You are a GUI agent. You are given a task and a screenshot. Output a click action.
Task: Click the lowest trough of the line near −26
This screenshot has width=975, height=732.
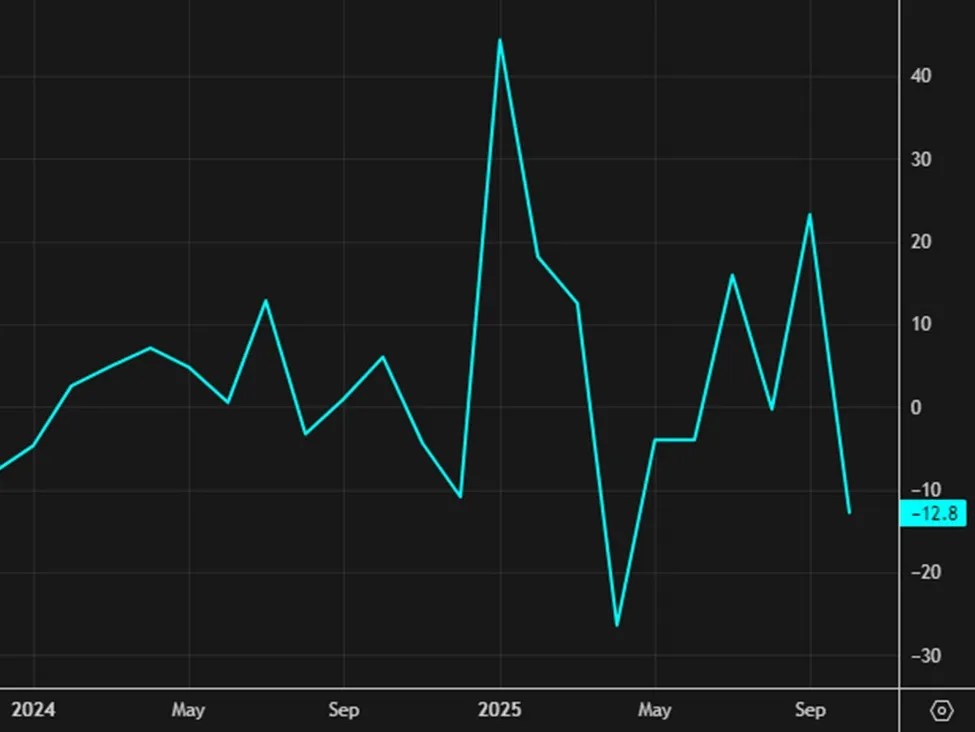[616, 625]
